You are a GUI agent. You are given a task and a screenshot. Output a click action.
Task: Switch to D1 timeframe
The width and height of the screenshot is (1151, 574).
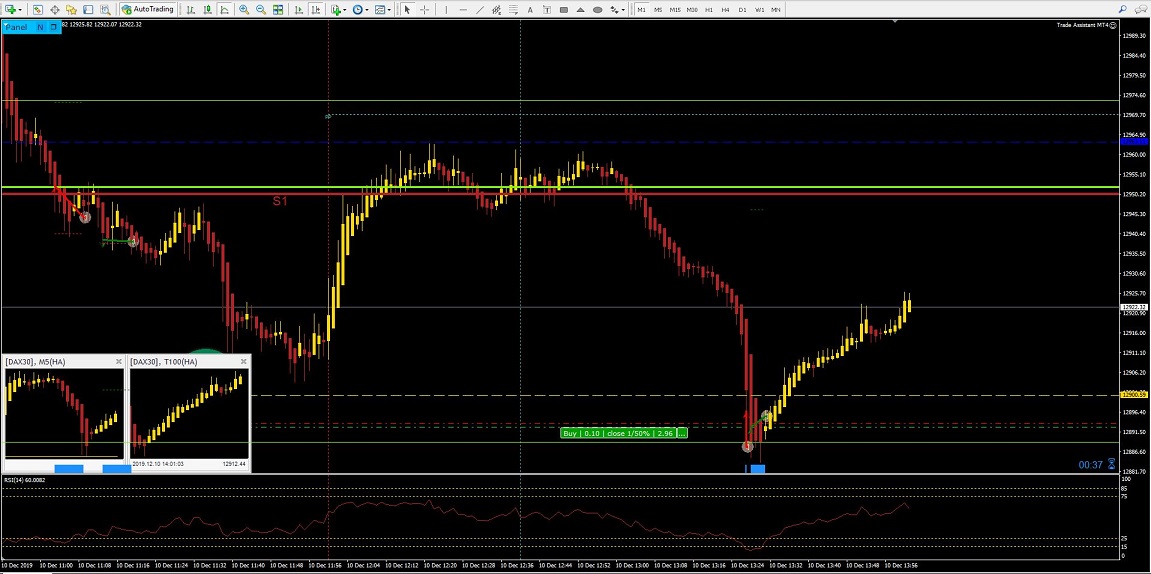pyautogui.click(x=742, y=10)
